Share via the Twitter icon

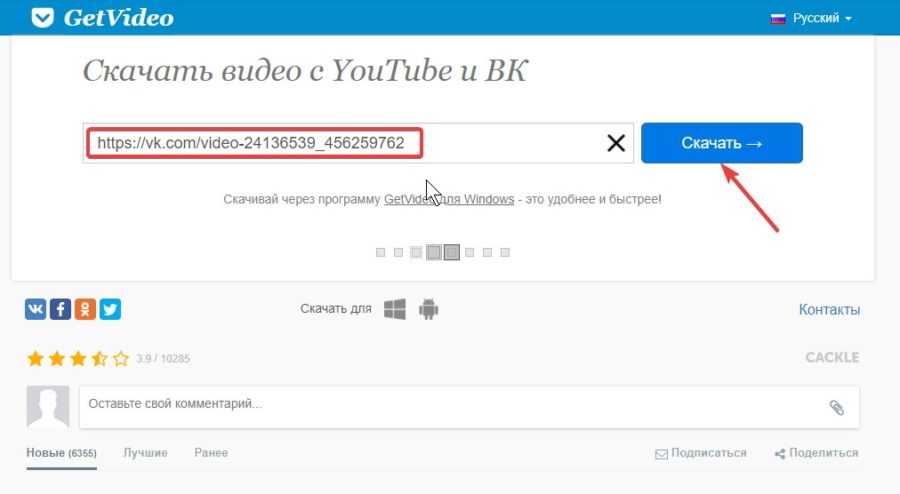point(110,309)
